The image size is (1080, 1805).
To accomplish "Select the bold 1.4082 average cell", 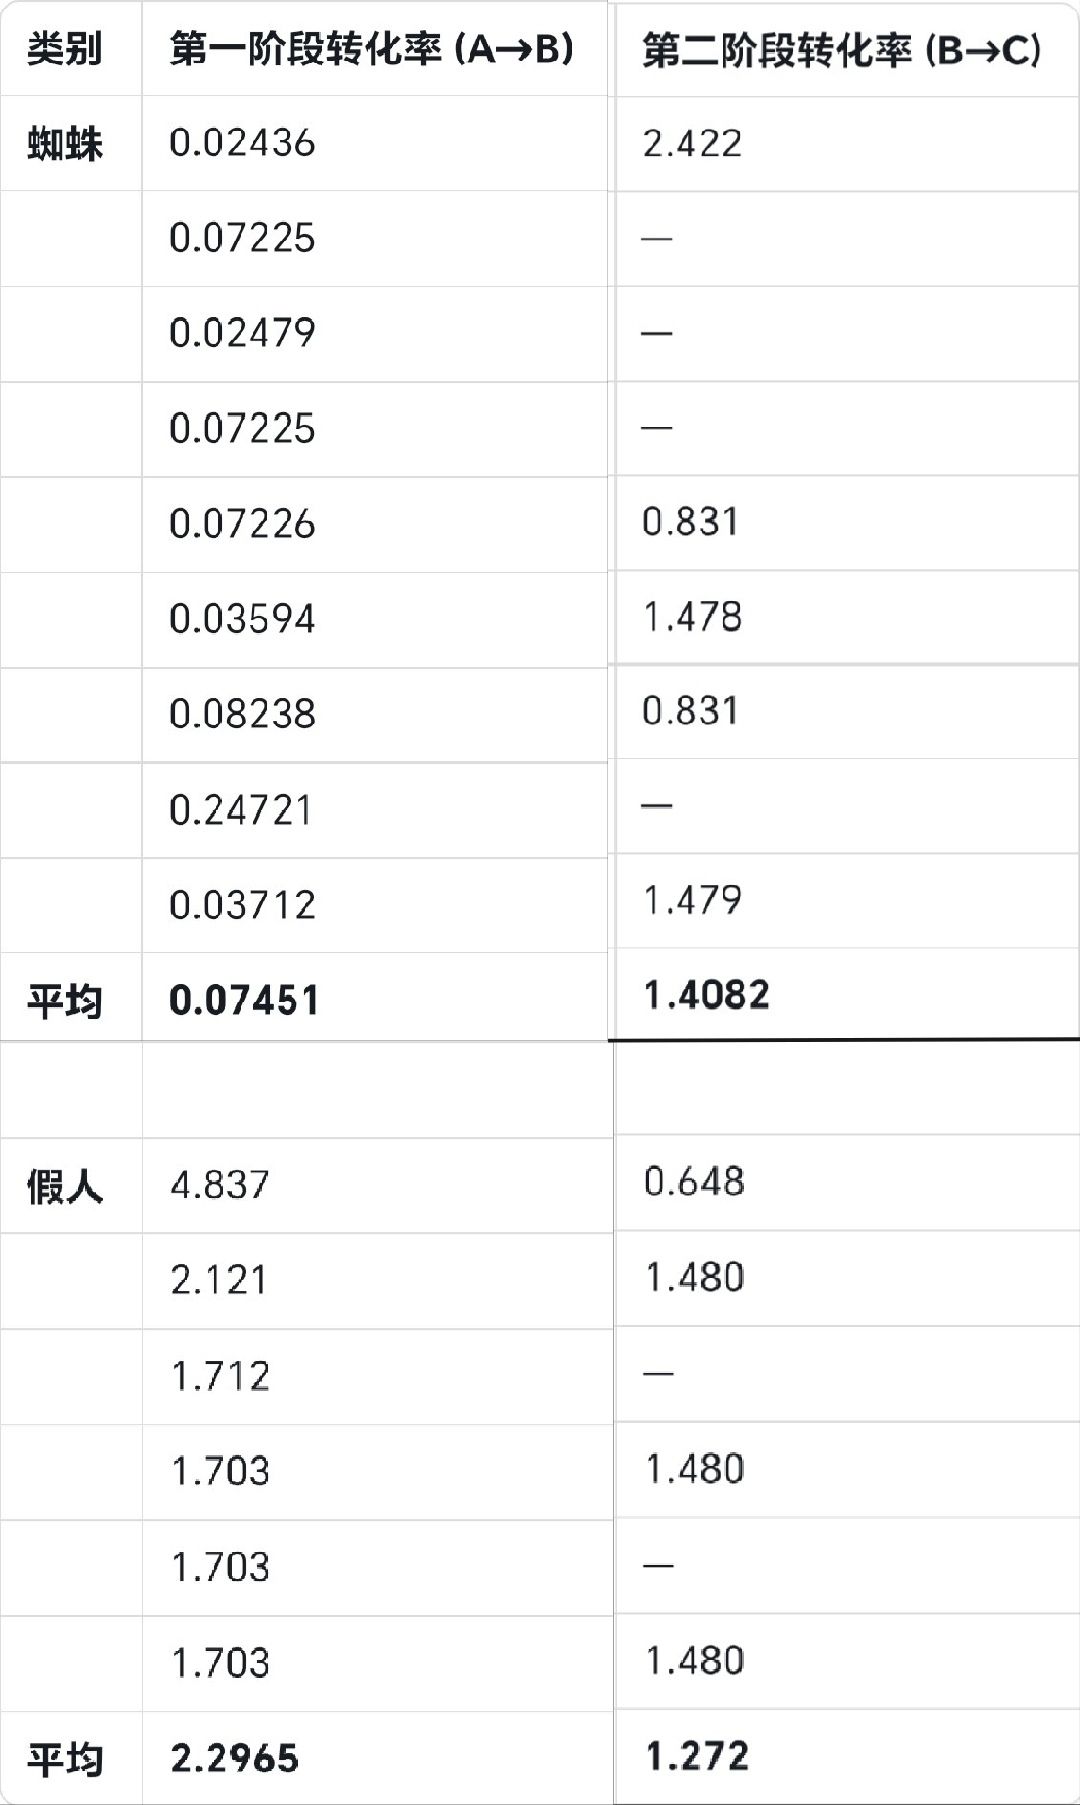I will tap(706, 995).
